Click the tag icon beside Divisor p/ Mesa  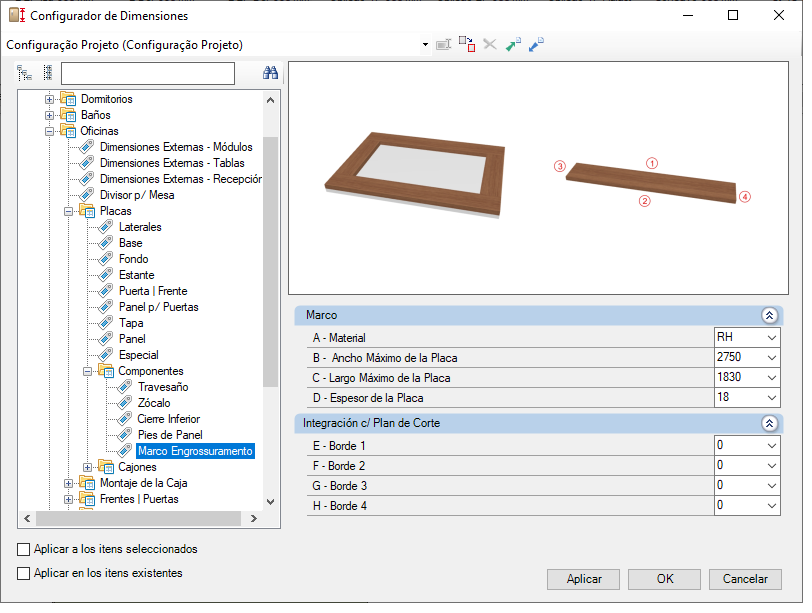(x=86, y=195)
